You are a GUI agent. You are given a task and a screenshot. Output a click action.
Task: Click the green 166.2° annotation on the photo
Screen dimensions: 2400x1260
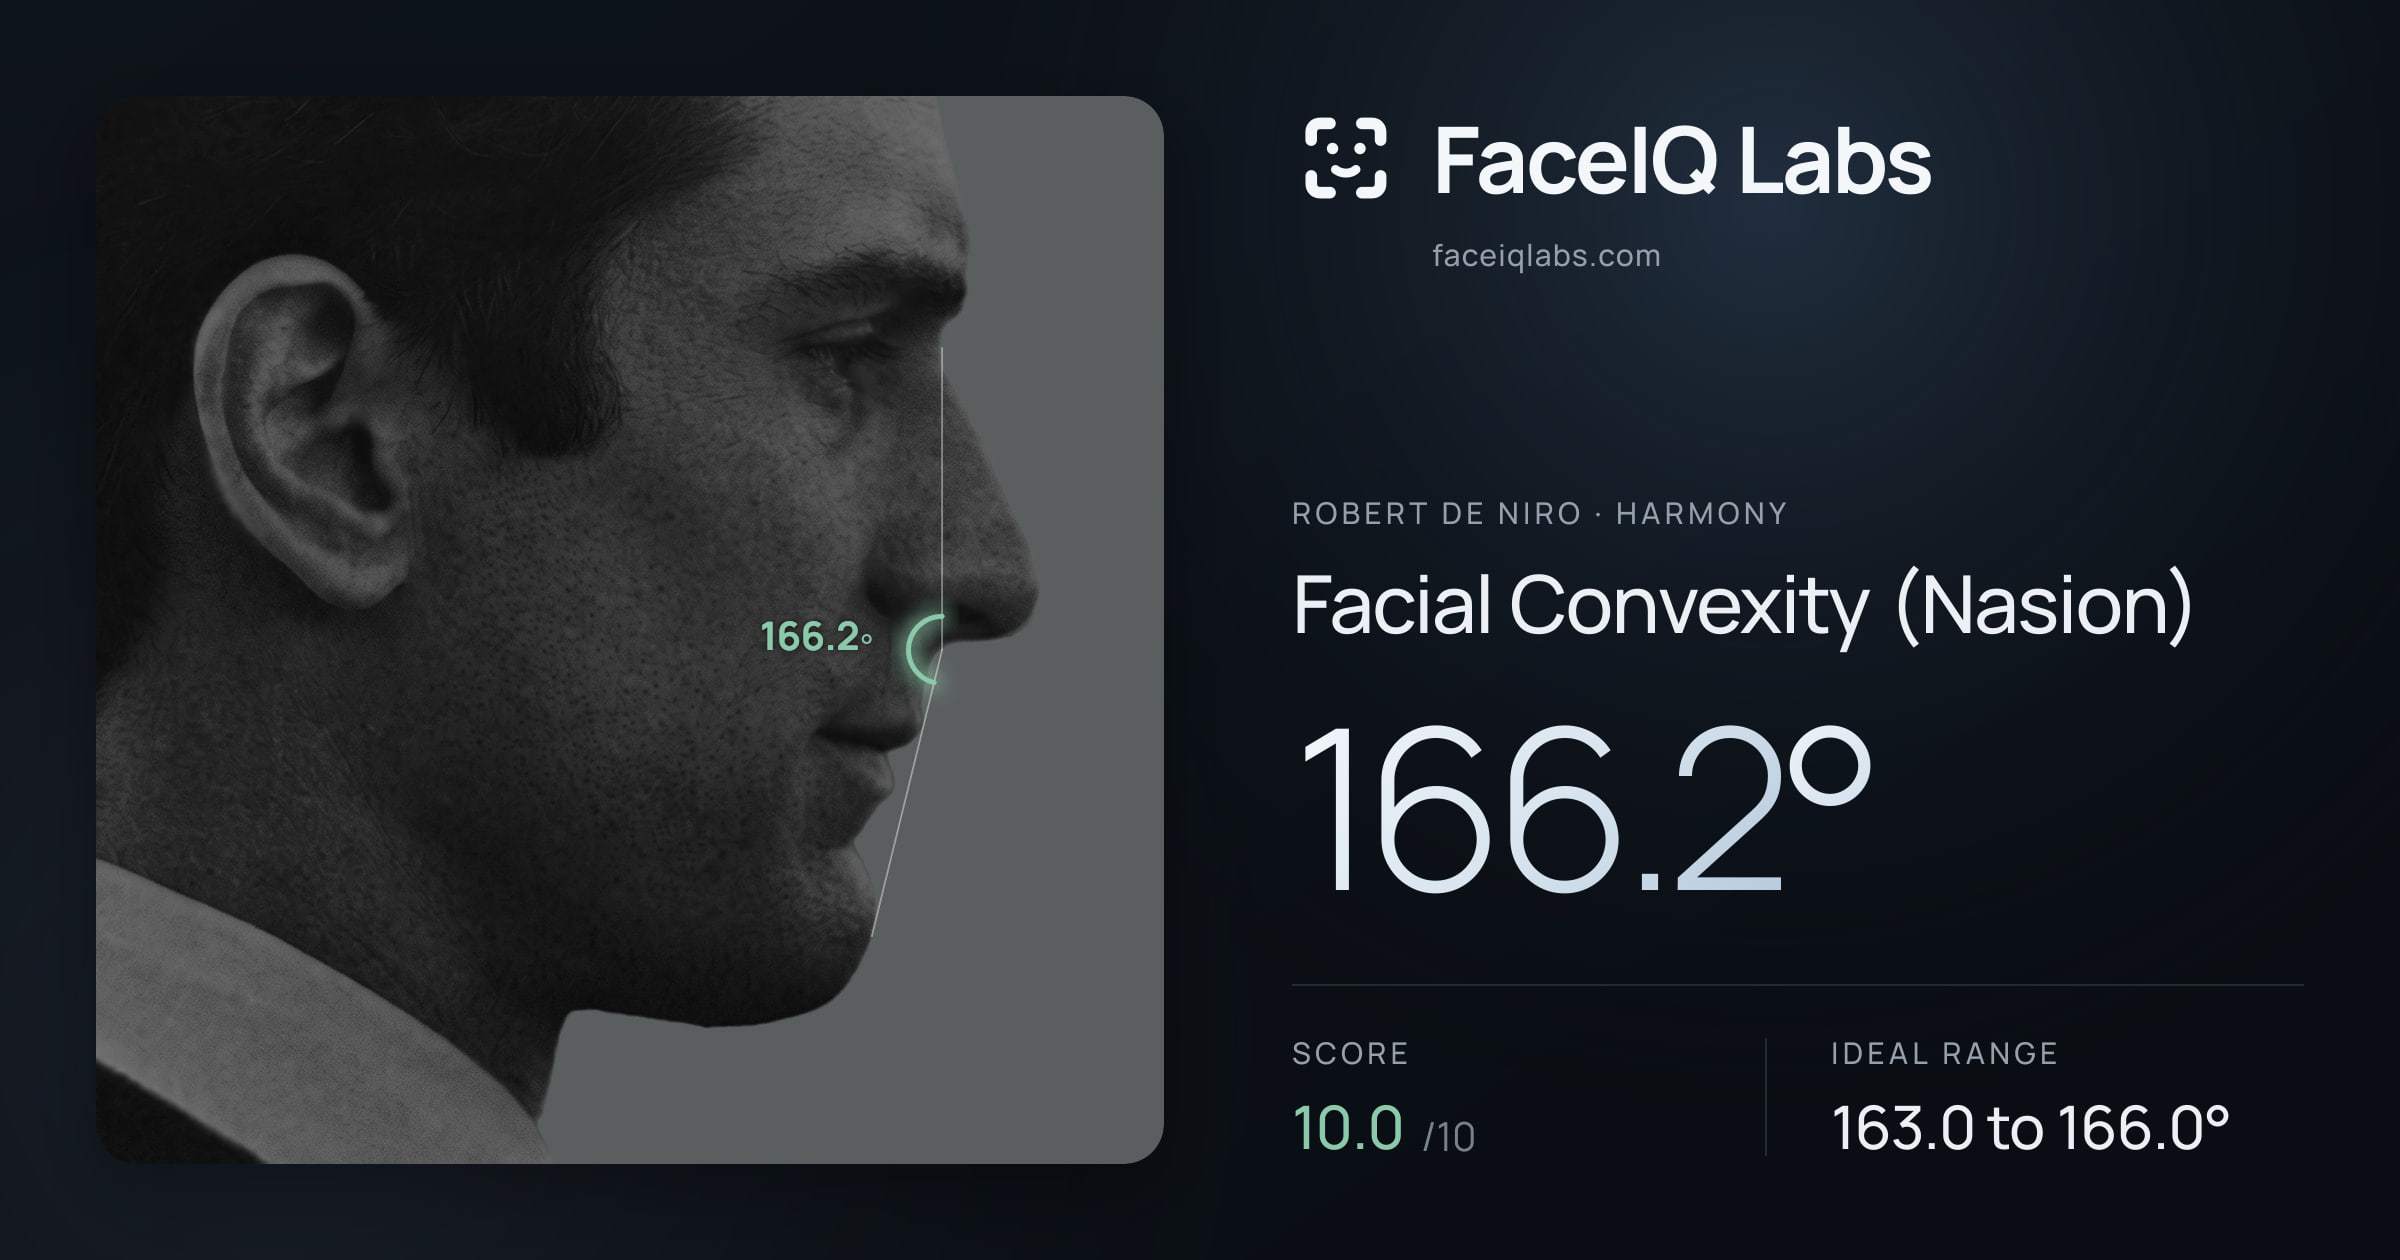(x=816, y=637)
